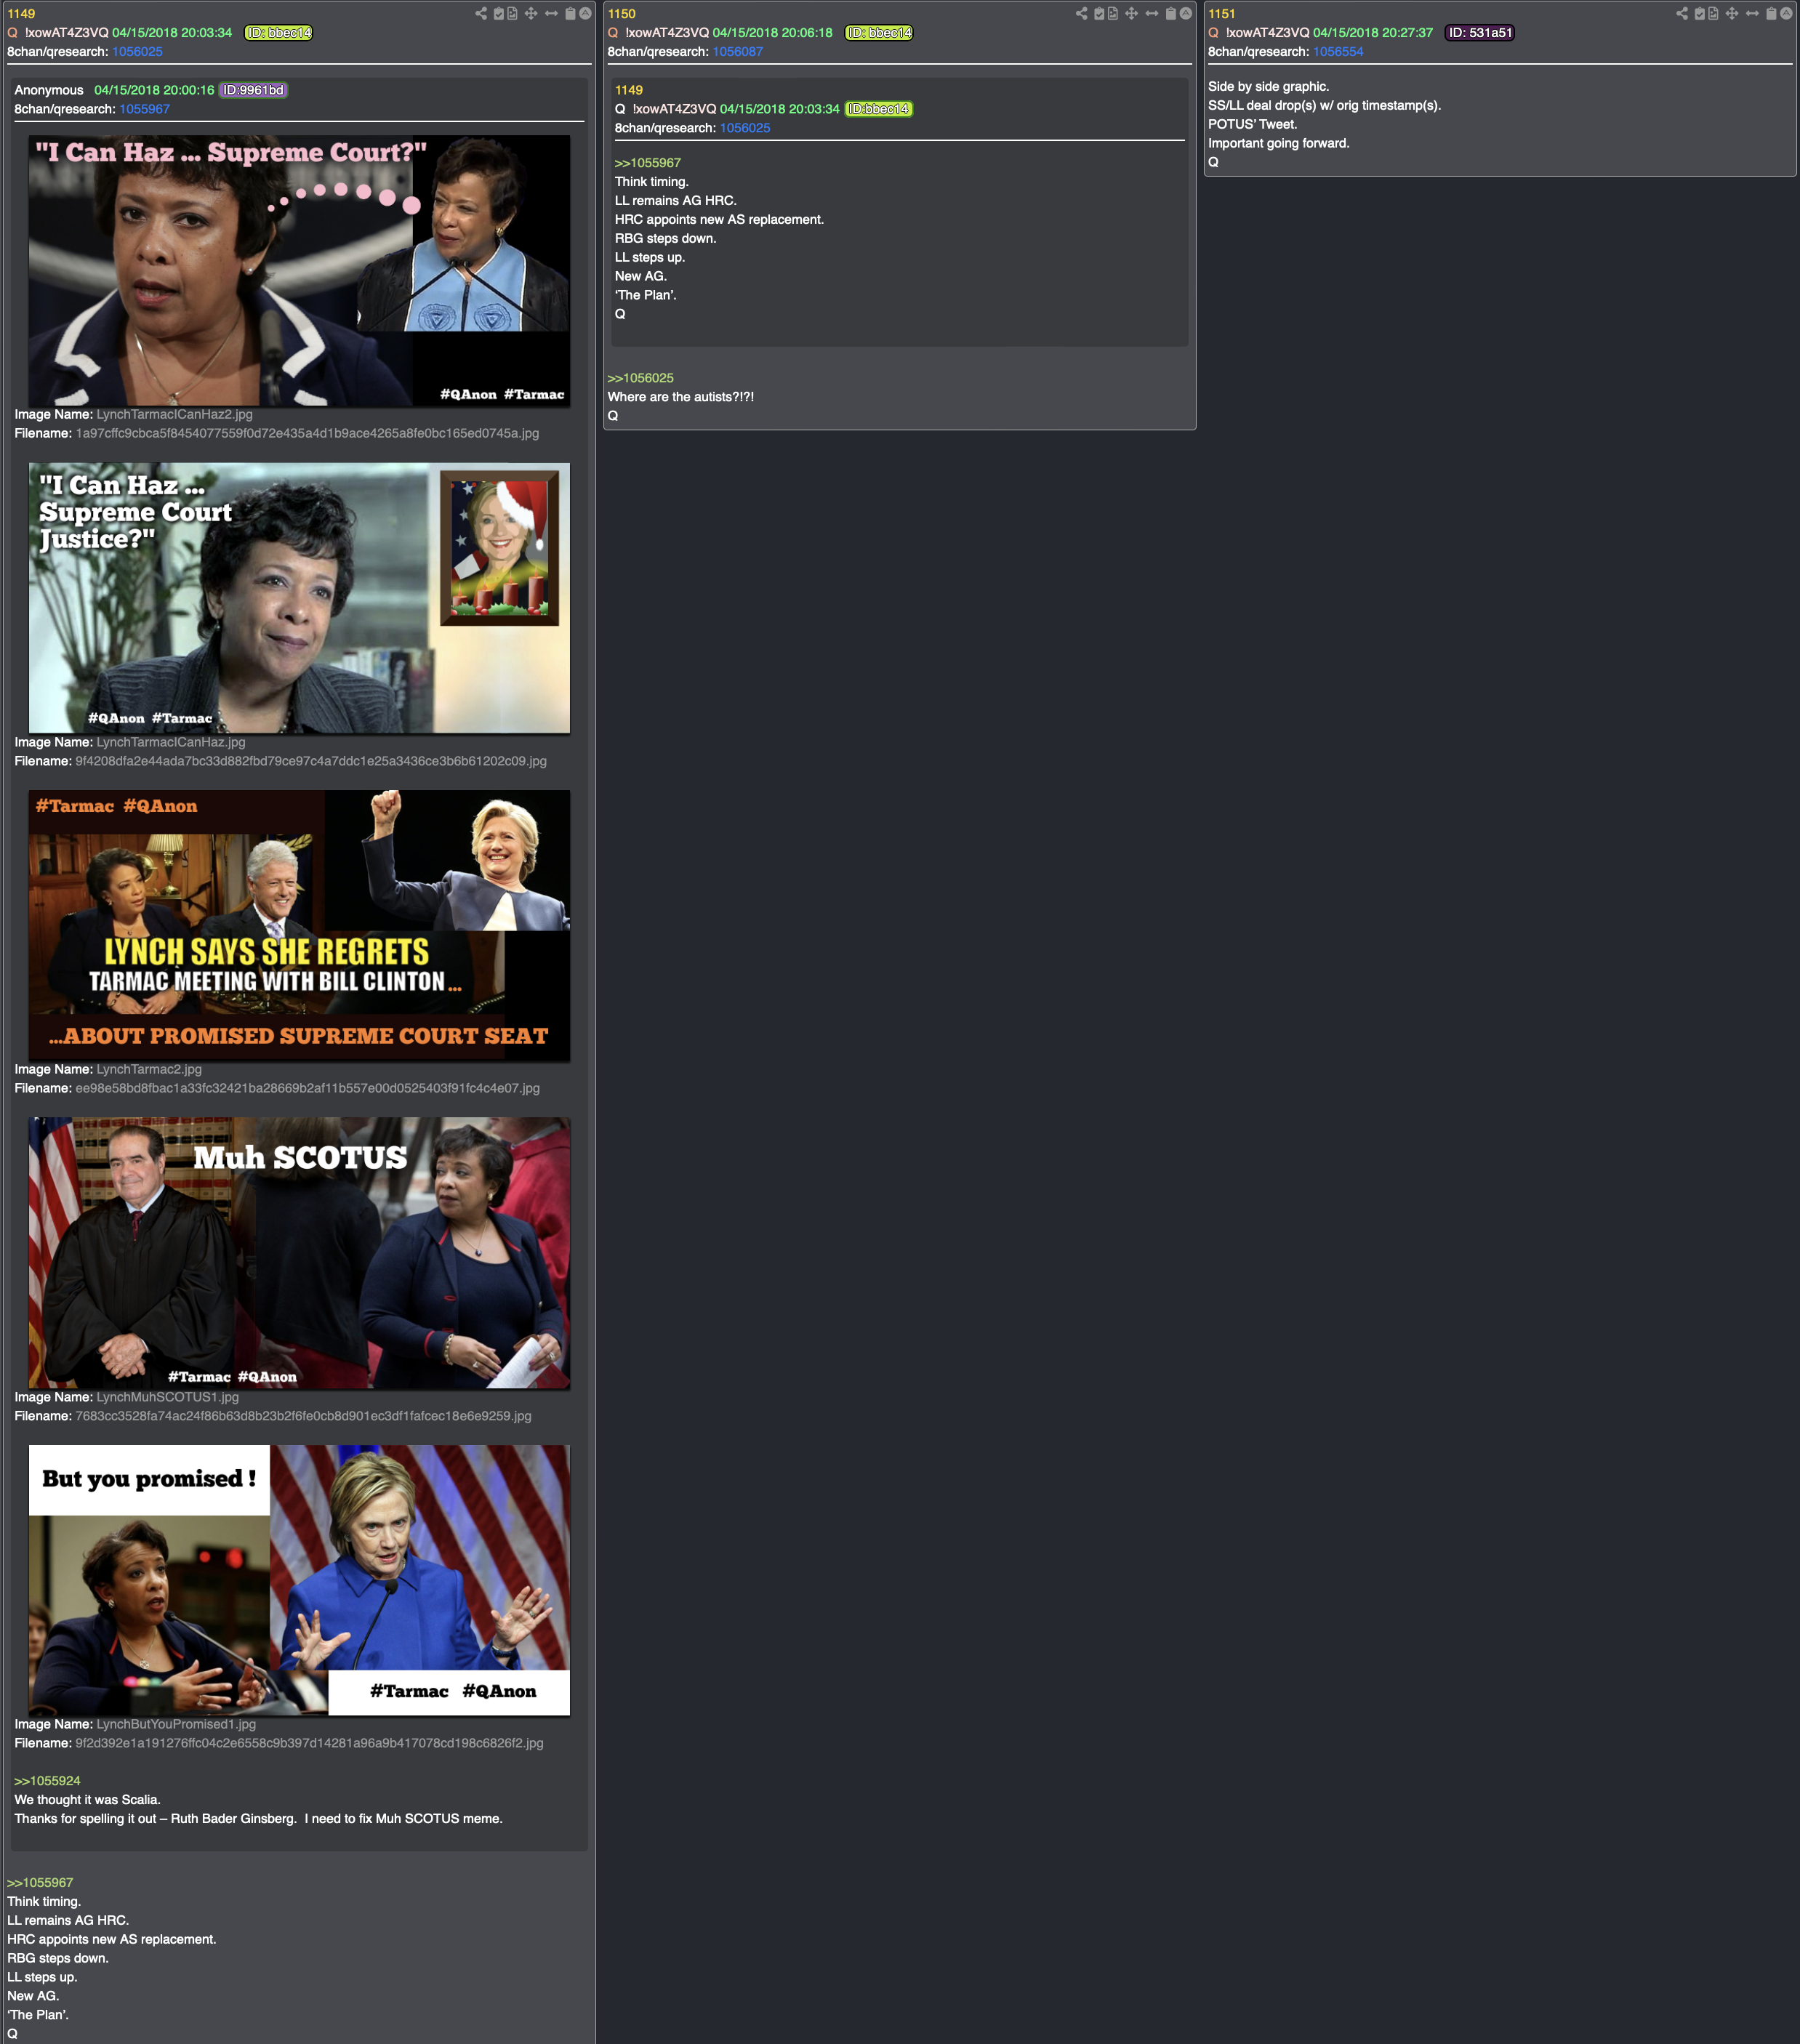1800x2044 pixels.
Task: Click the >>1056025 reference in post 1150
Action: [641, 378]
